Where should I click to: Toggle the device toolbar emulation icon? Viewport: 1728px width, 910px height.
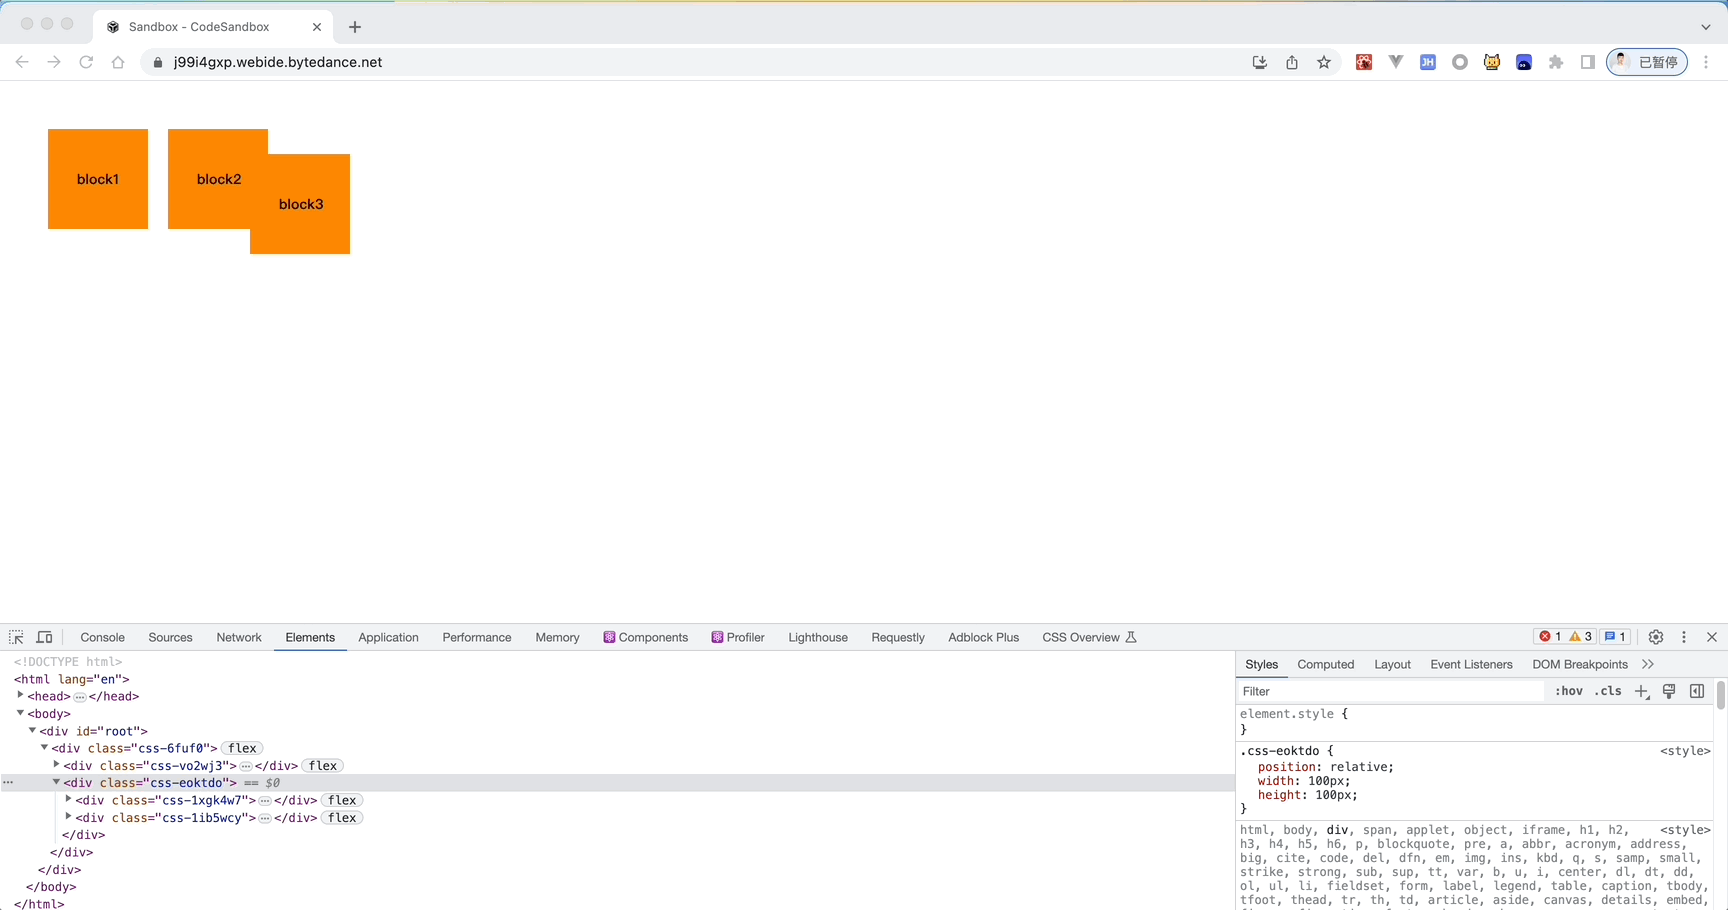click(45, 637)
